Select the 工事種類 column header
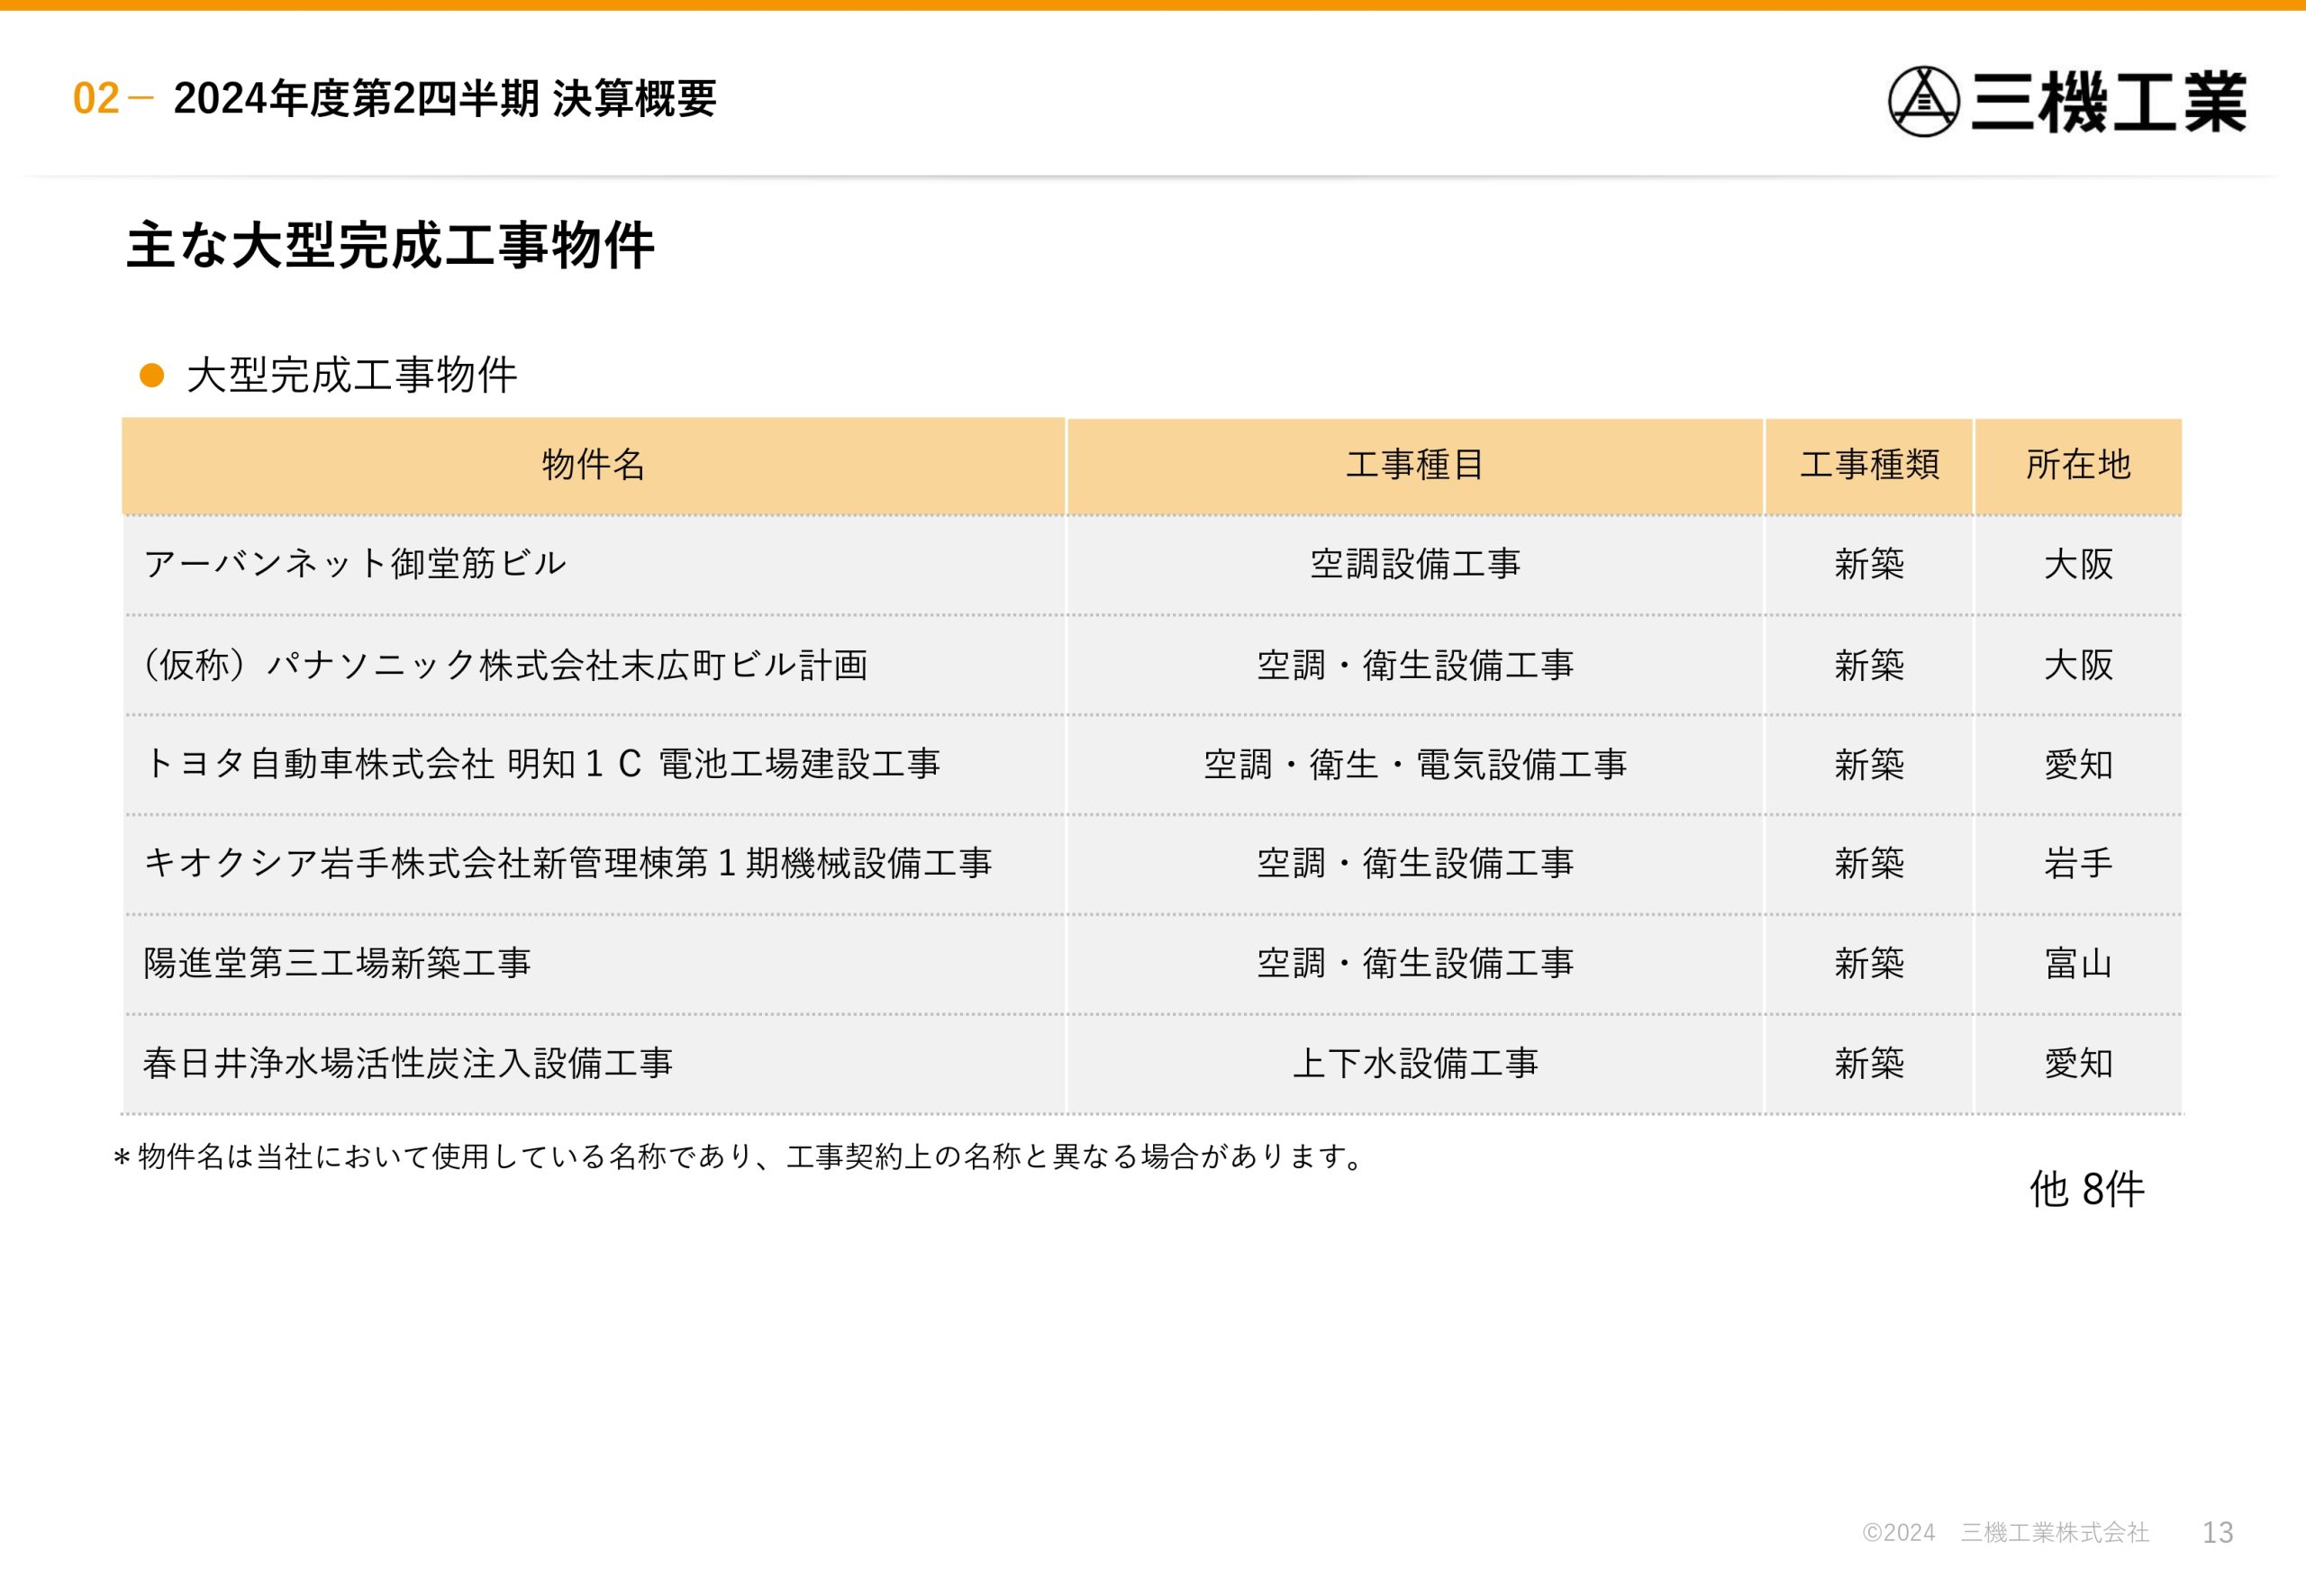2306x1596 pixels. (x=1868, y=465)
